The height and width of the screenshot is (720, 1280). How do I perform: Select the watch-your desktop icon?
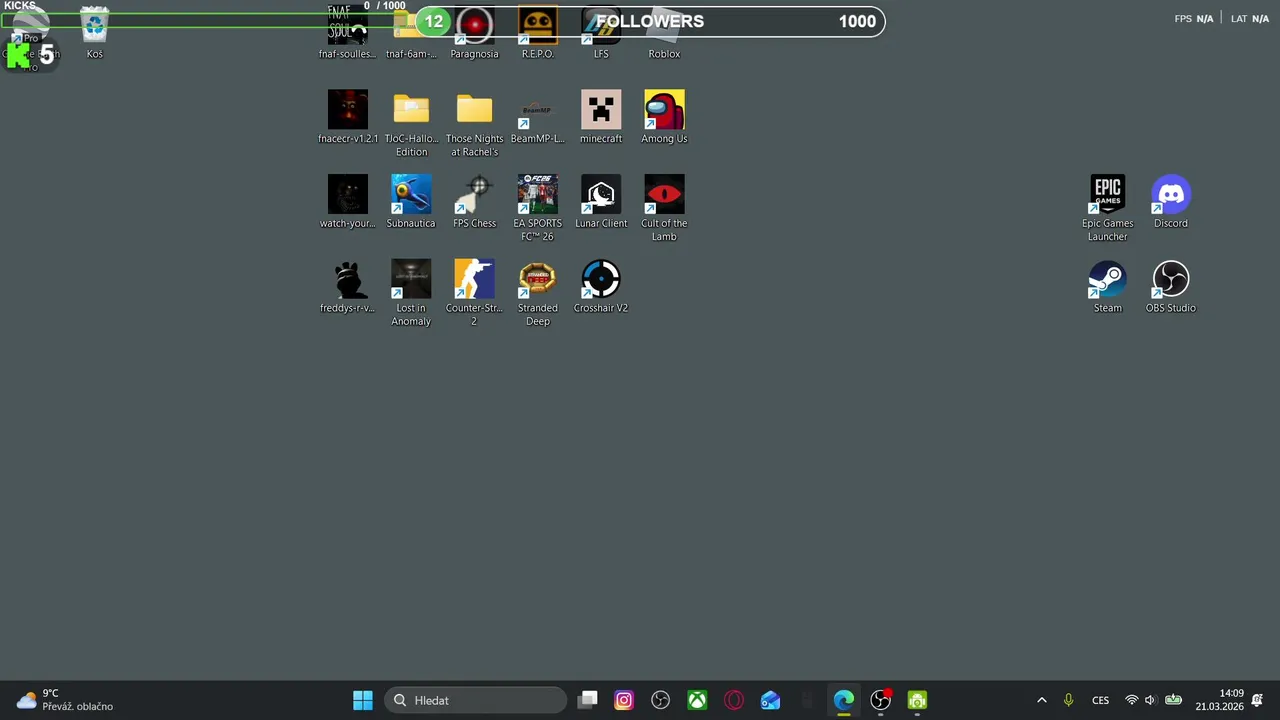[347, 202]
